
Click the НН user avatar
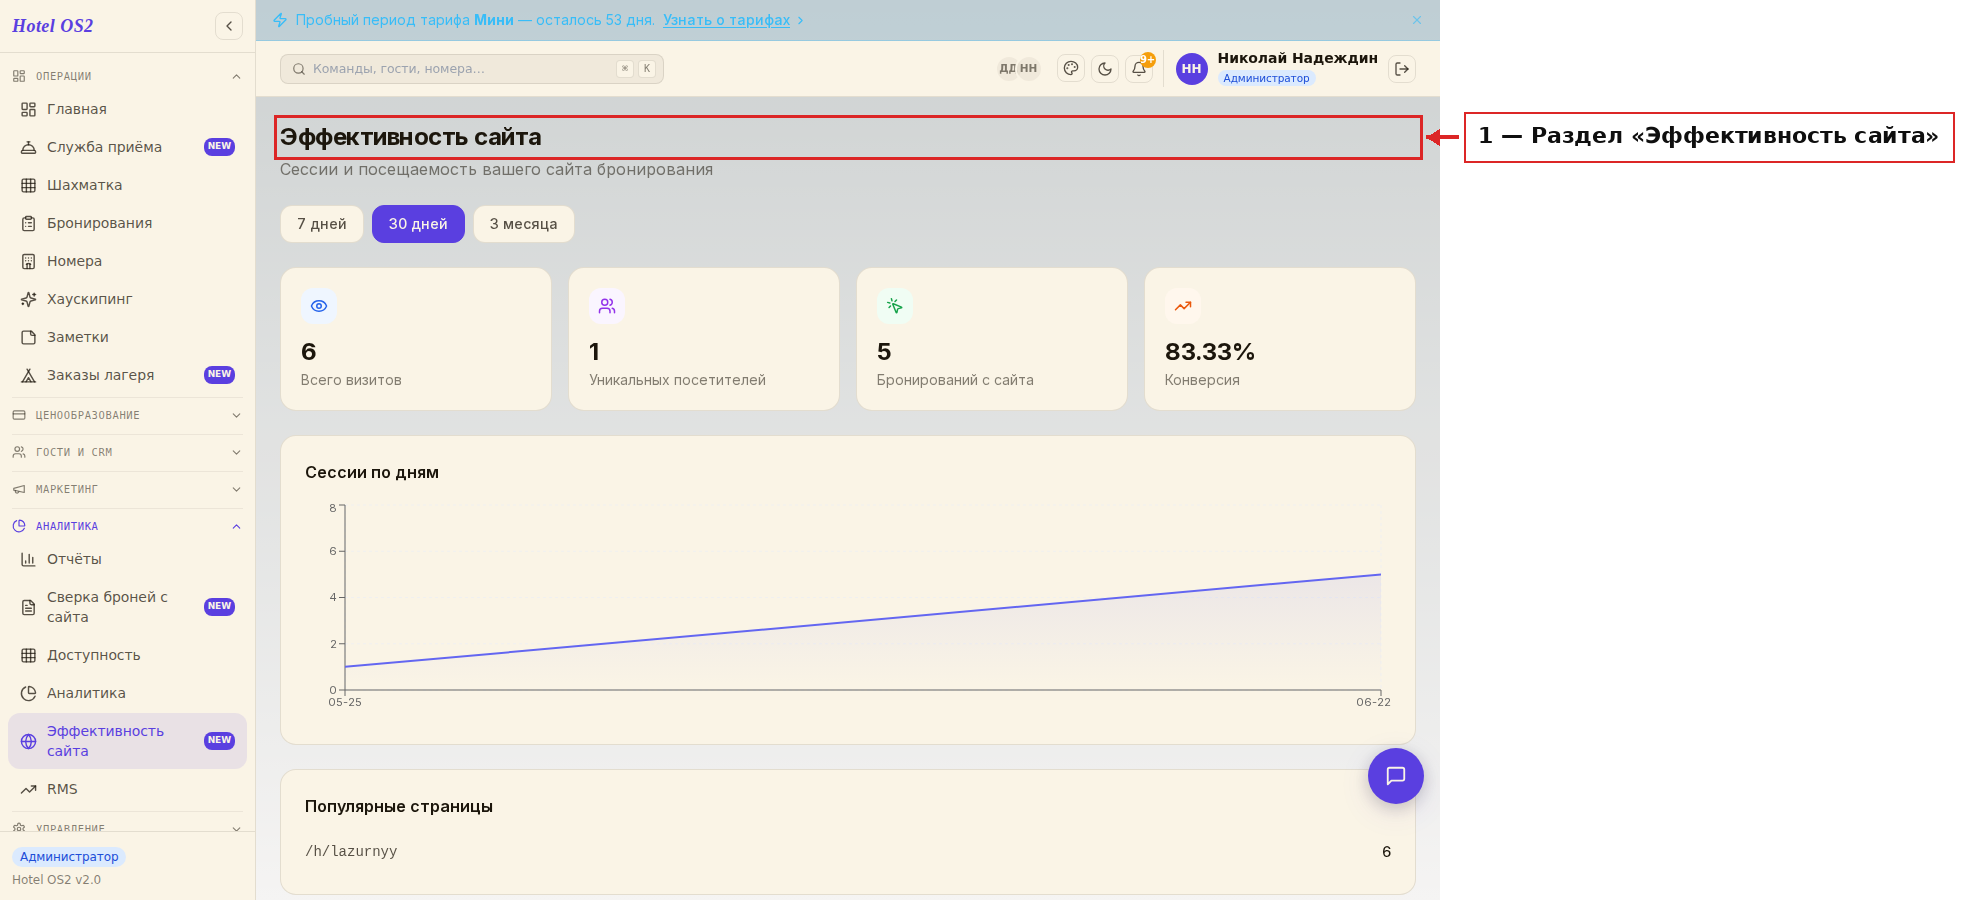[x=1191, y=69]
